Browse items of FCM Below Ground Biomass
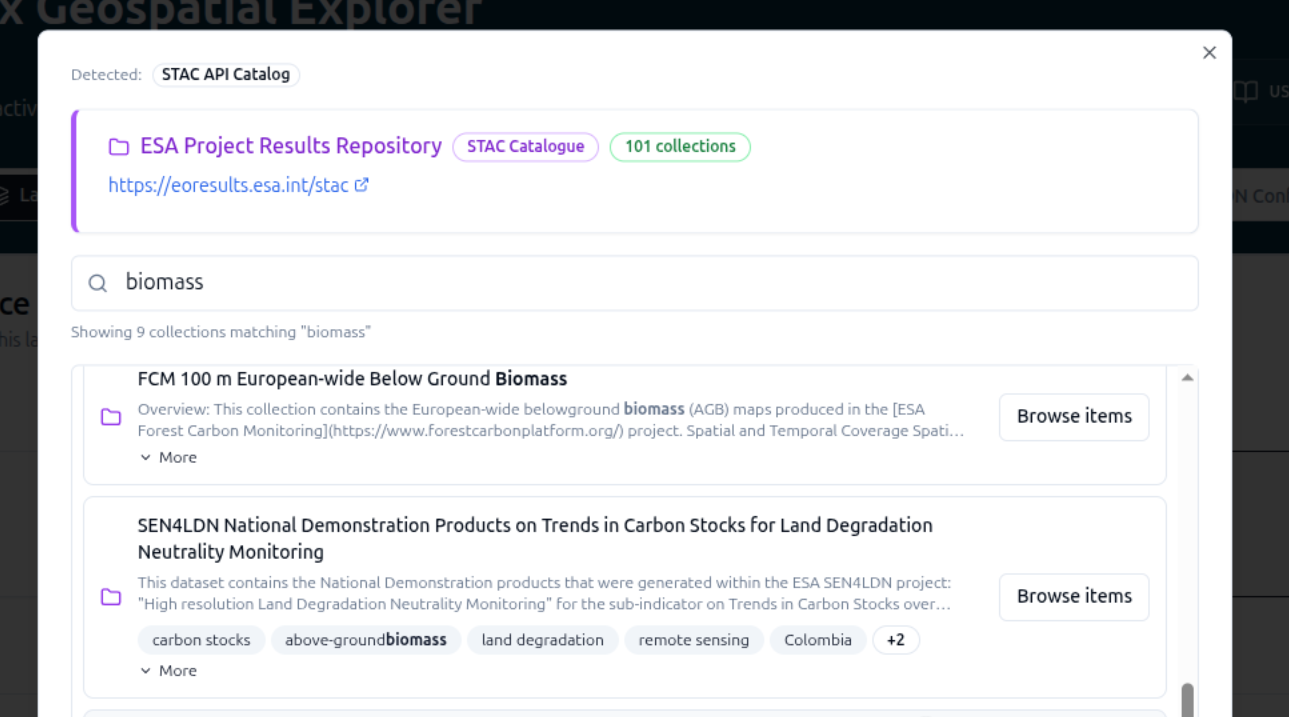Screen dimensions: 1289x717 click(1074, 417)
